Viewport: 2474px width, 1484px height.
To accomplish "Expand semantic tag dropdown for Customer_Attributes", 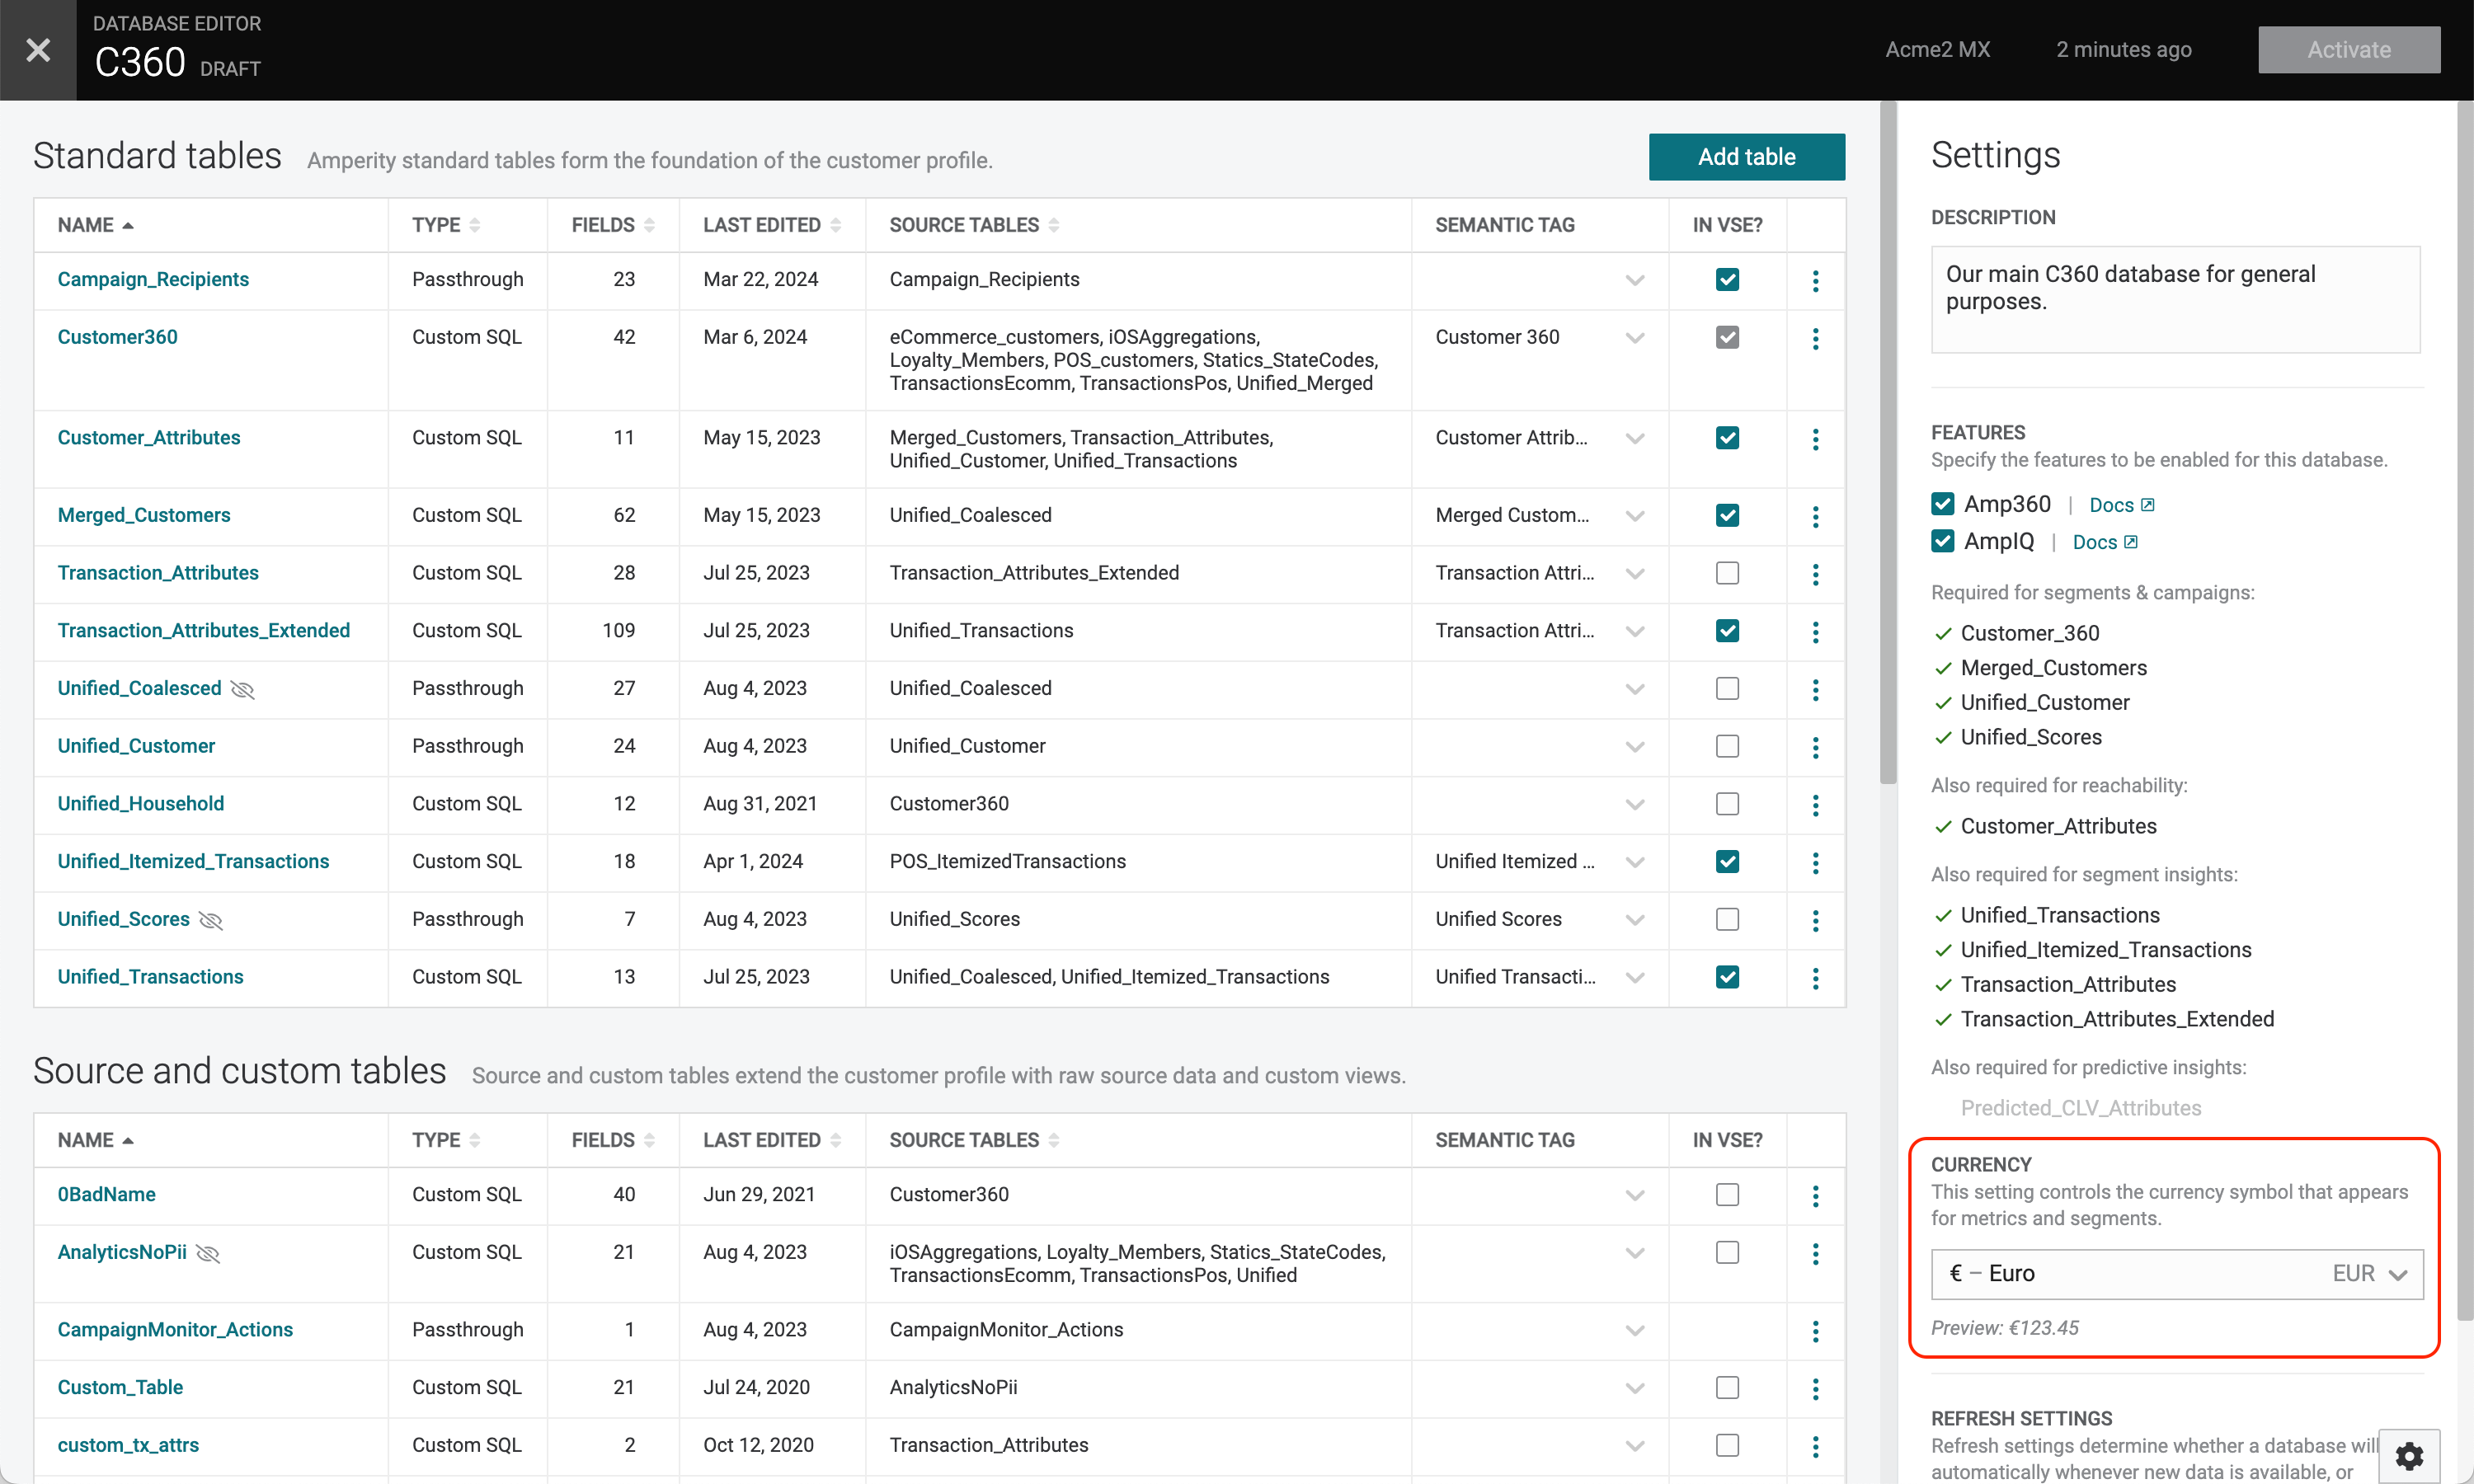I will coord(1635,438).
